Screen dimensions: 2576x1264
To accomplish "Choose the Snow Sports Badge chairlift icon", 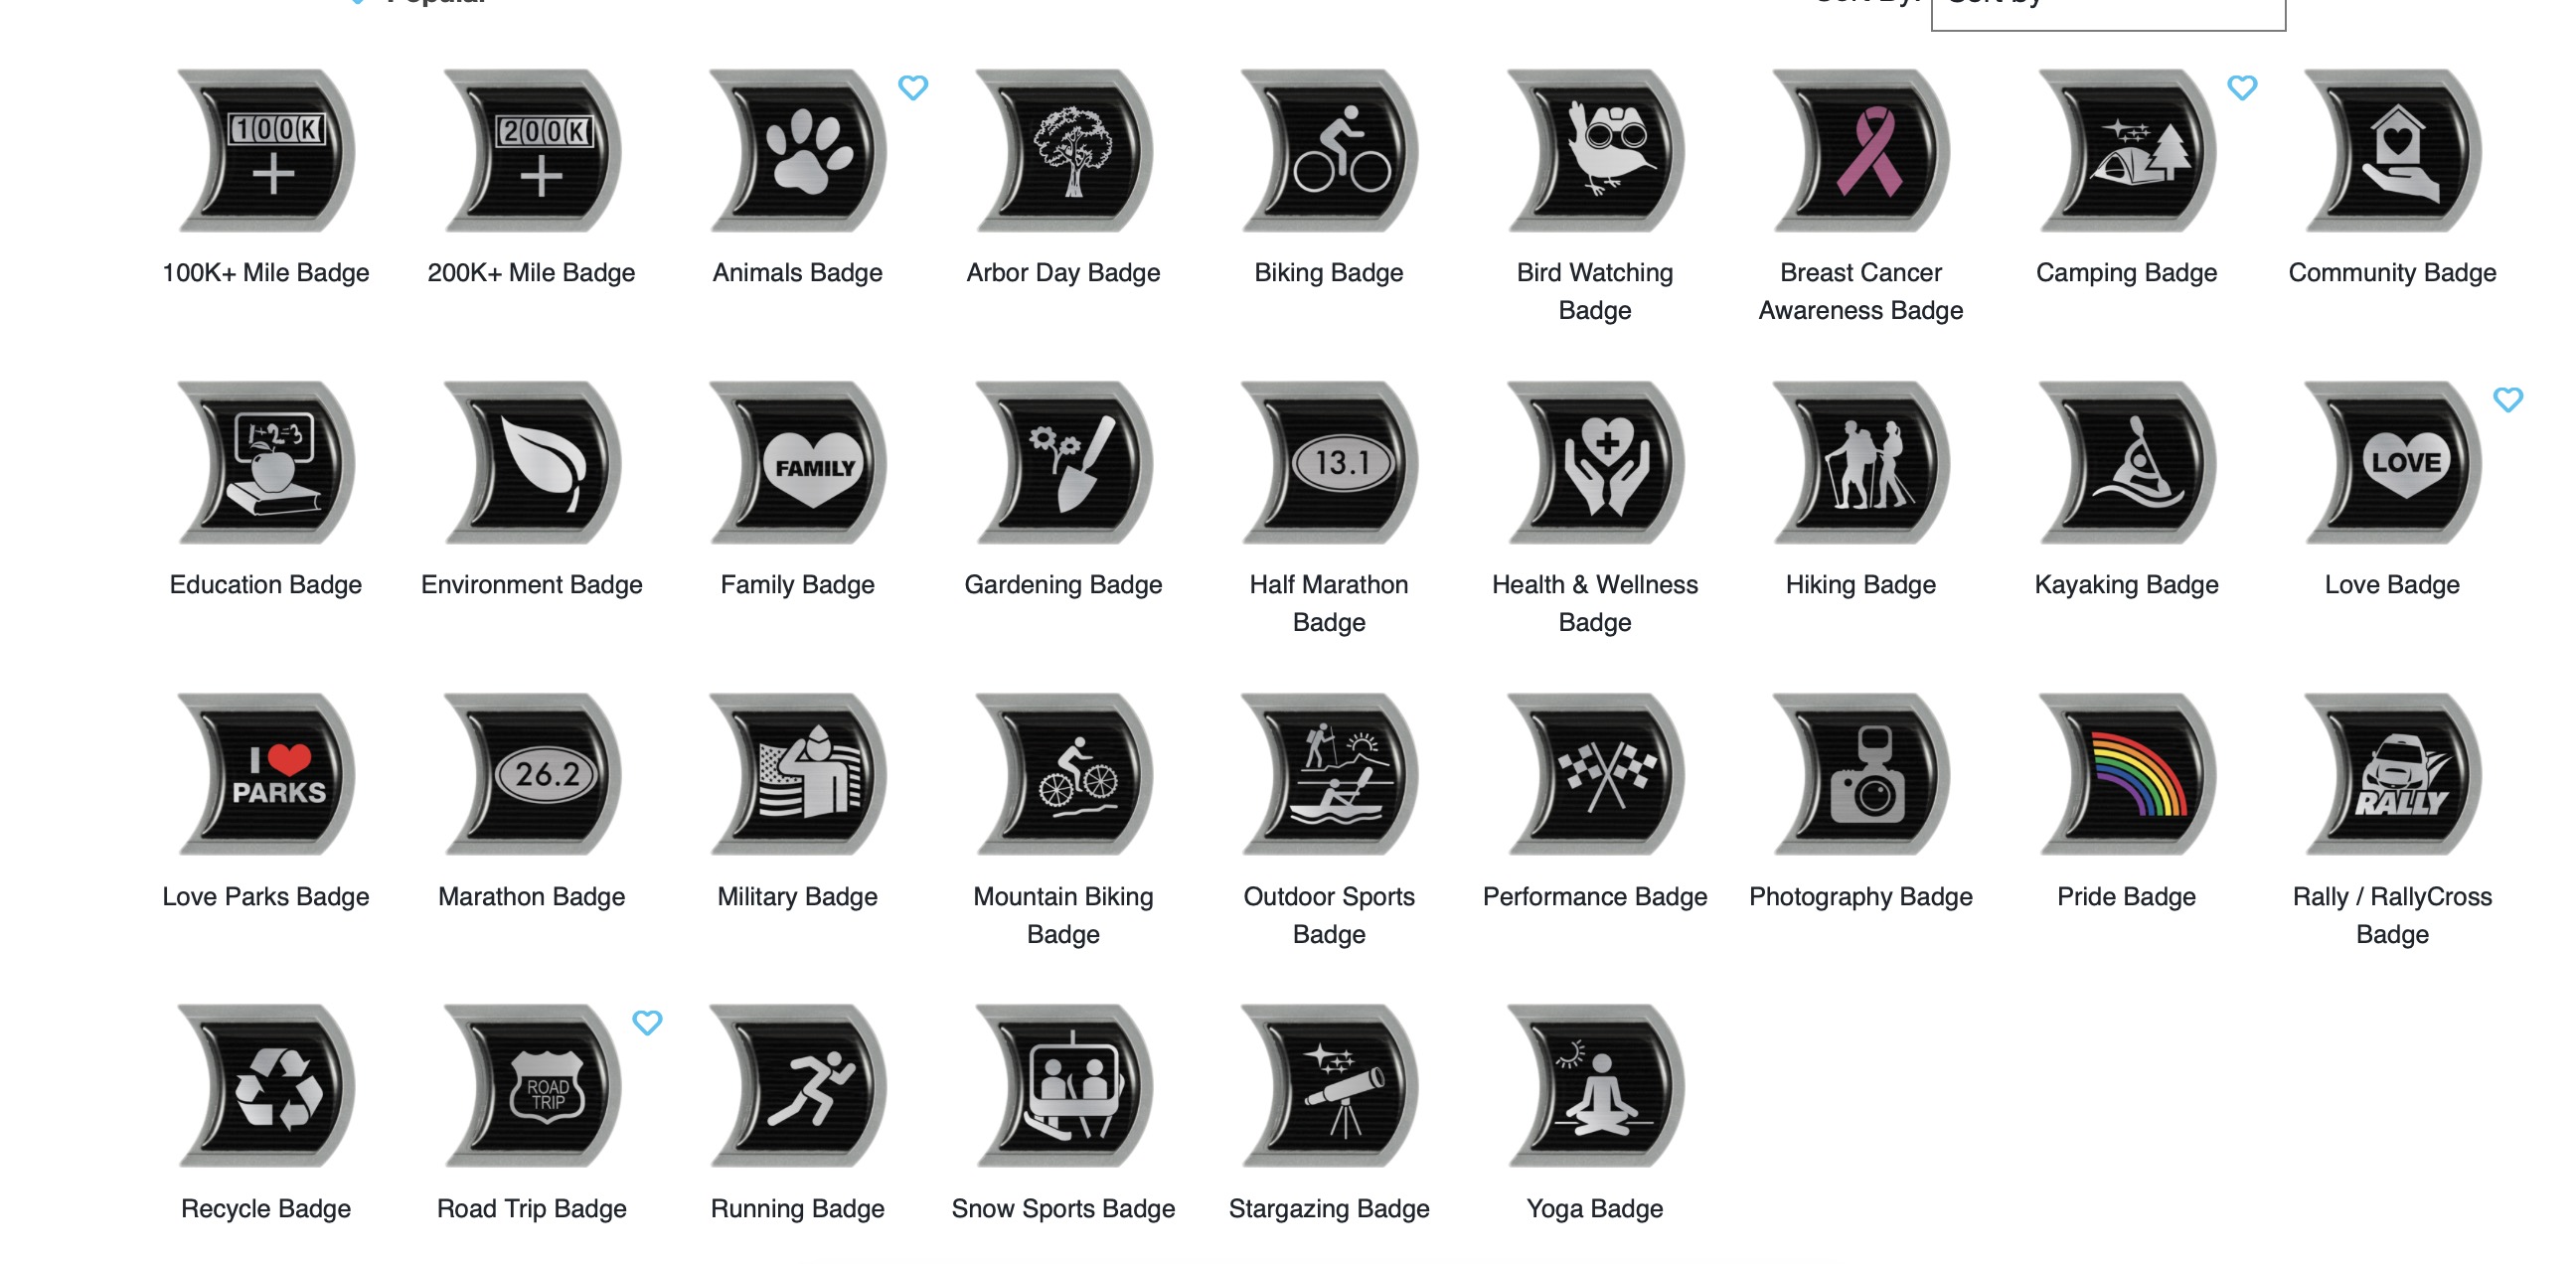I will (1063, 1087).
